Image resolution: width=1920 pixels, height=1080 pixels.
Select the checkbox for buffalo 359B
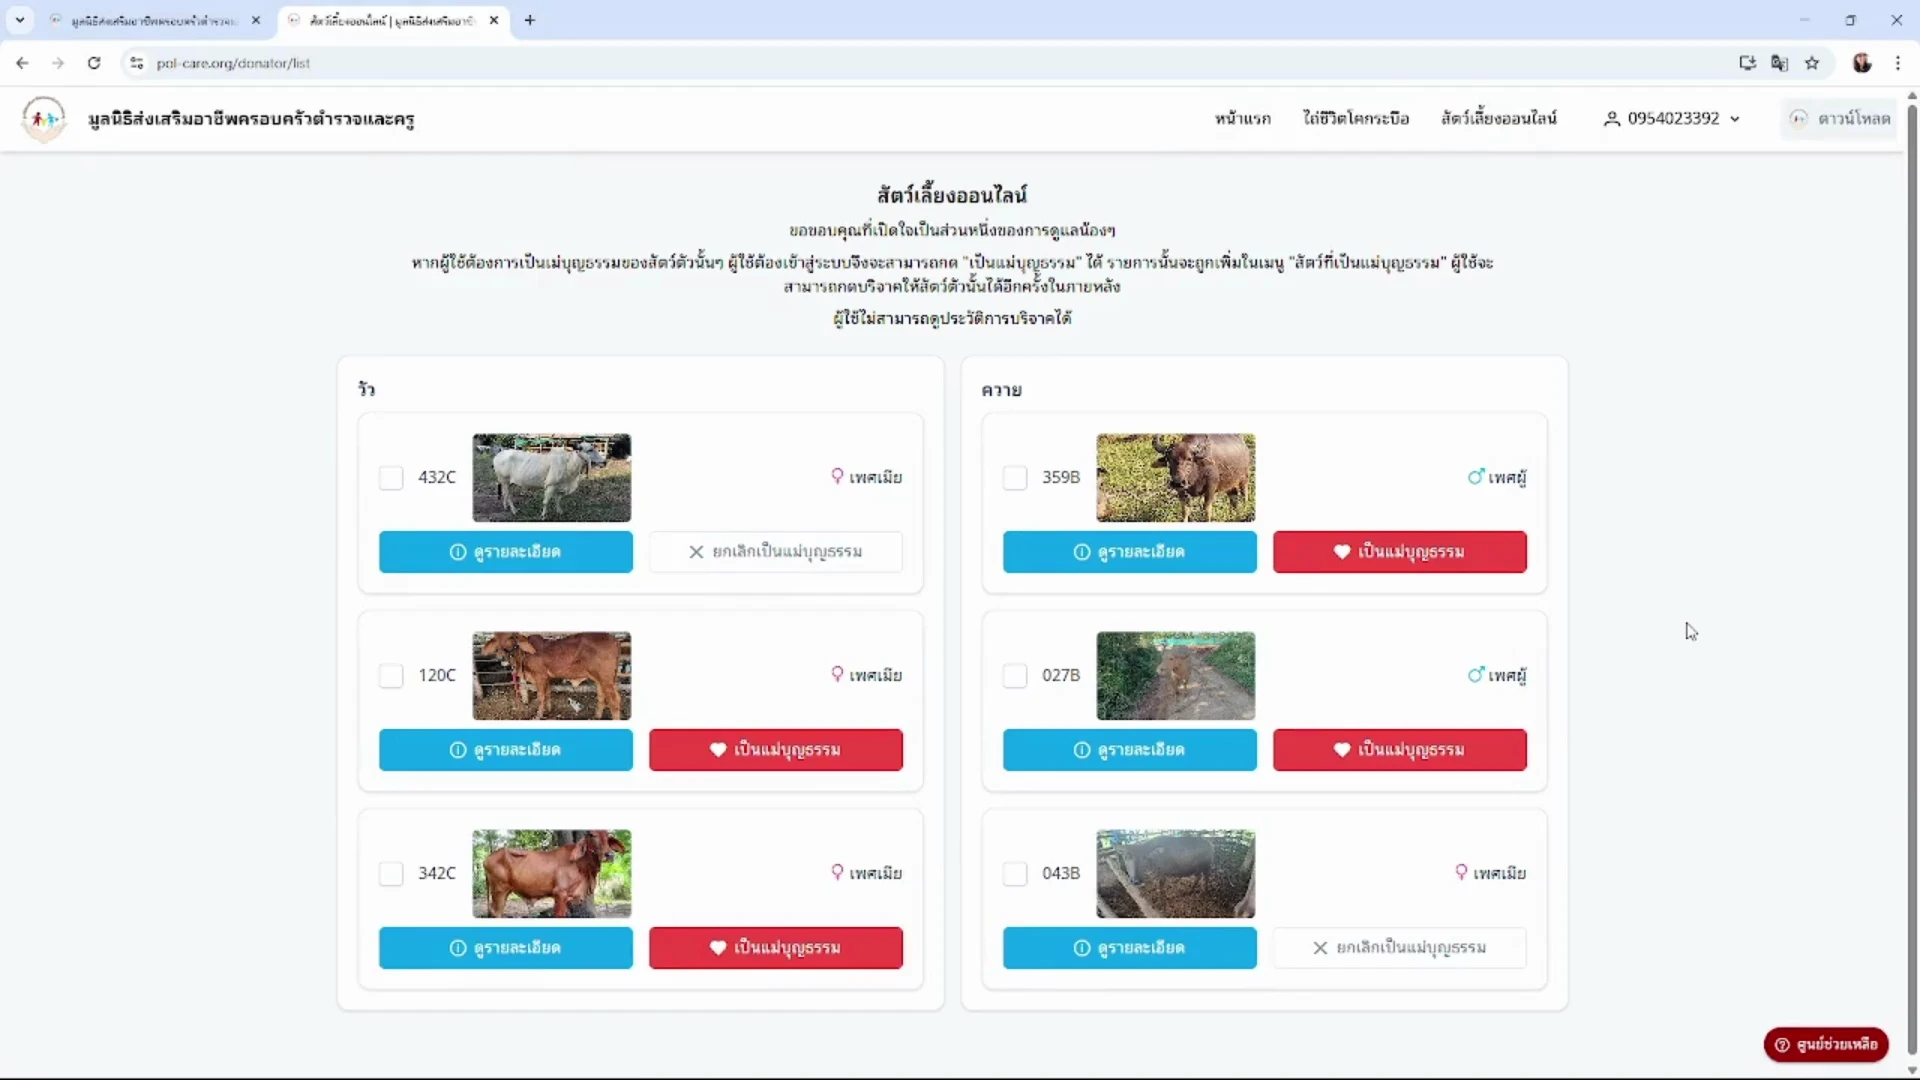[1015, 478]
